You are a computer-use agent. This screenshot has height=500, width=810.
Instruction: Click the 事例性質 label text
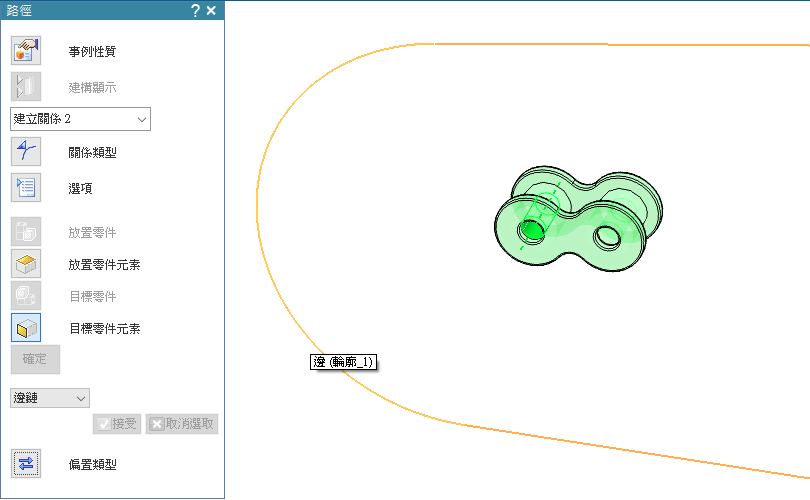click(92, 52)
